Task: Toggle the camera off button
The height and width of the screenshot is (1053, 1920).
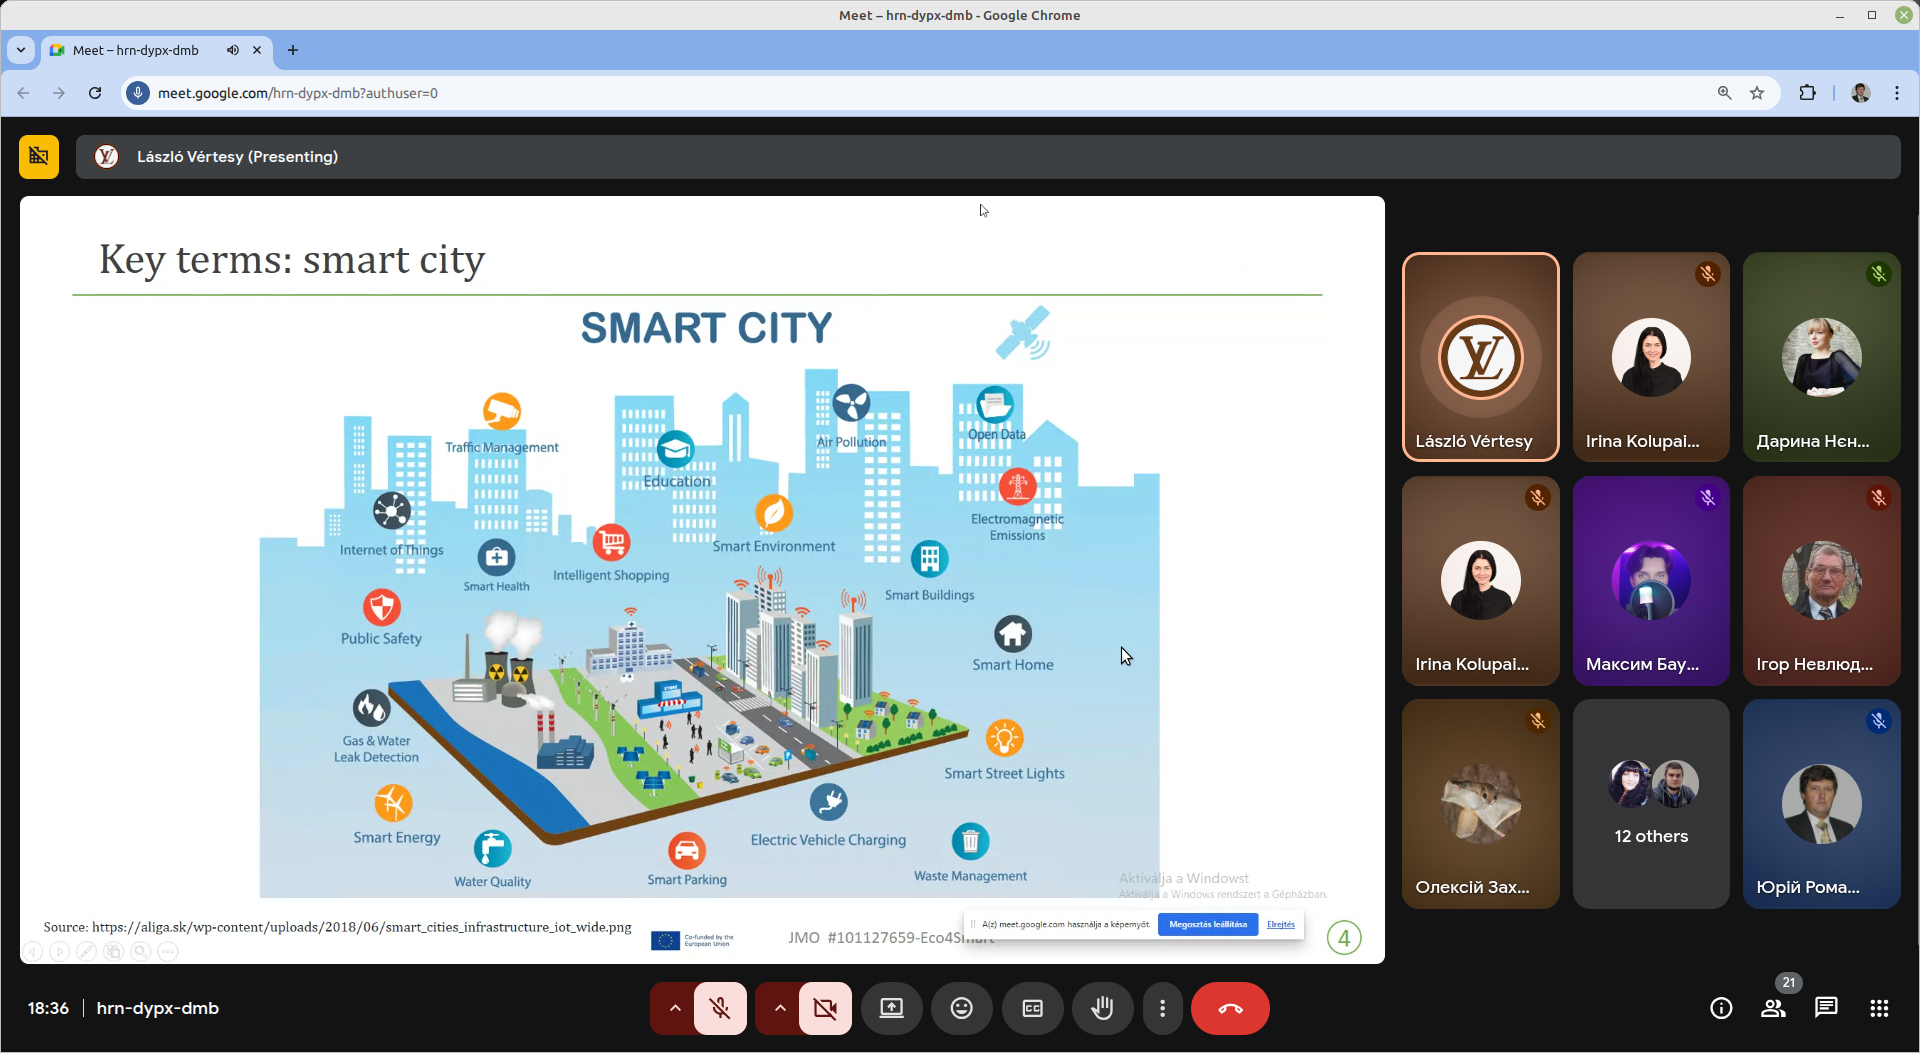Action: (x=825, y=1008)
